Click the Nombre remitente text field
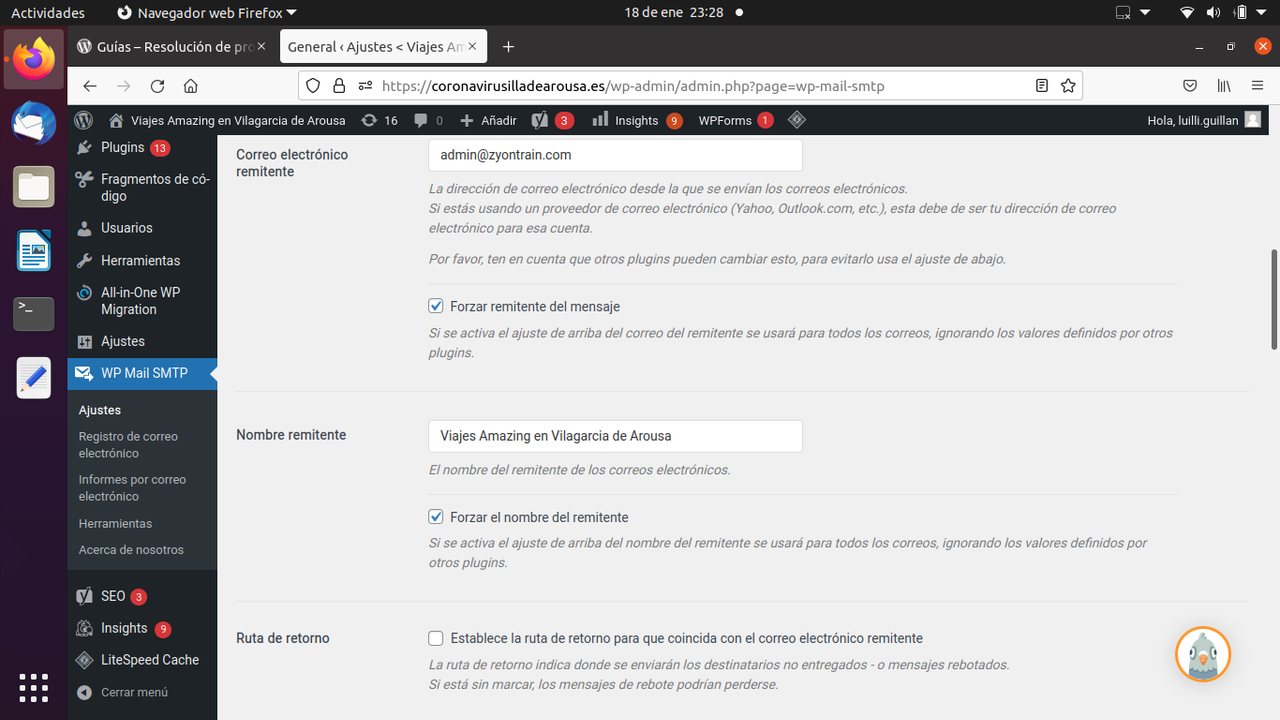The height and width of the screenshot is (720, 1280). pyautogui.click(x=615, y=436)
